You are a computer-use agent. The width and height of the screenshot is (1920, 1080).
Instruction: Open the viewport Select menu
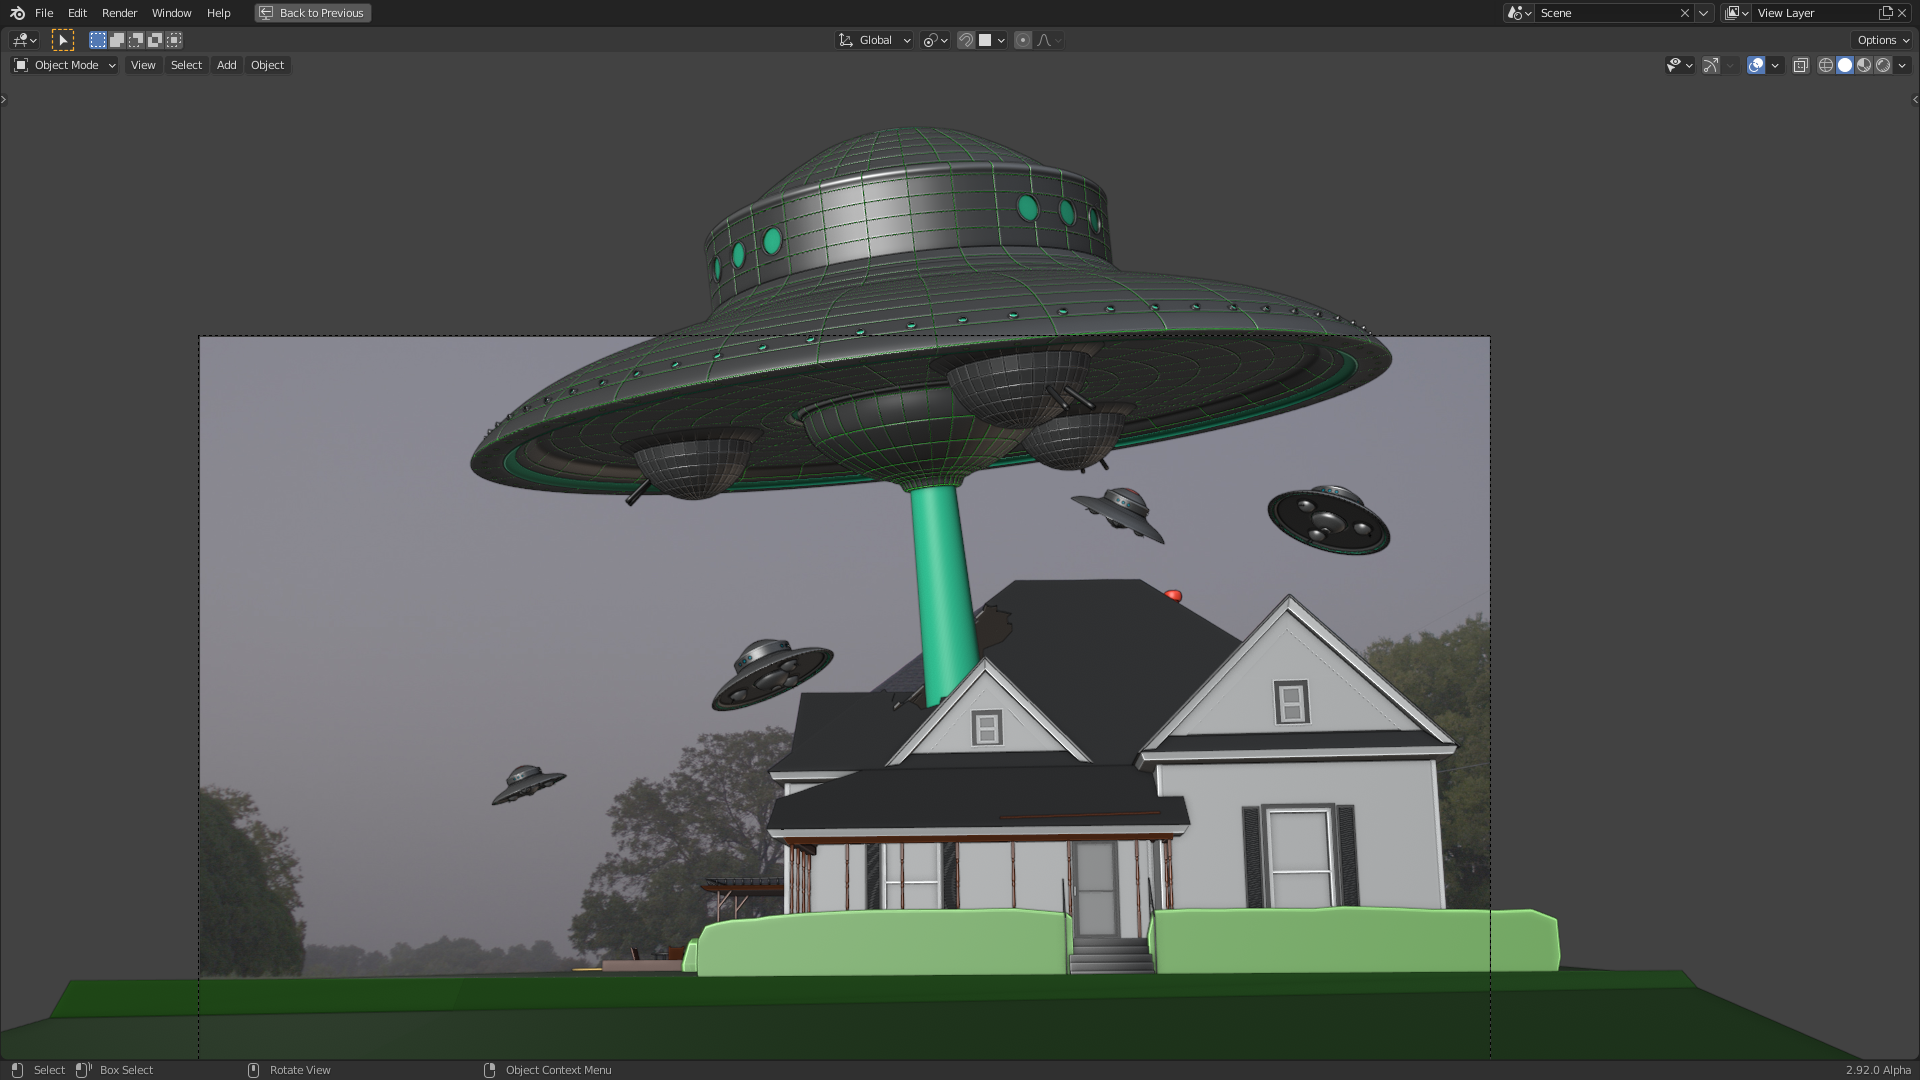(186, 65)
